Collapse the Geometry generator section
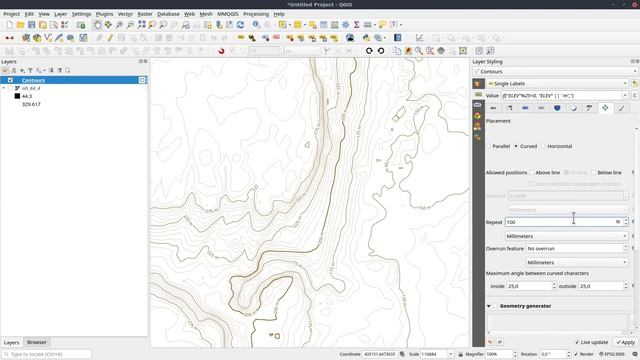The width and height of the screenshot is (640, 360). (x=489, y=306)
